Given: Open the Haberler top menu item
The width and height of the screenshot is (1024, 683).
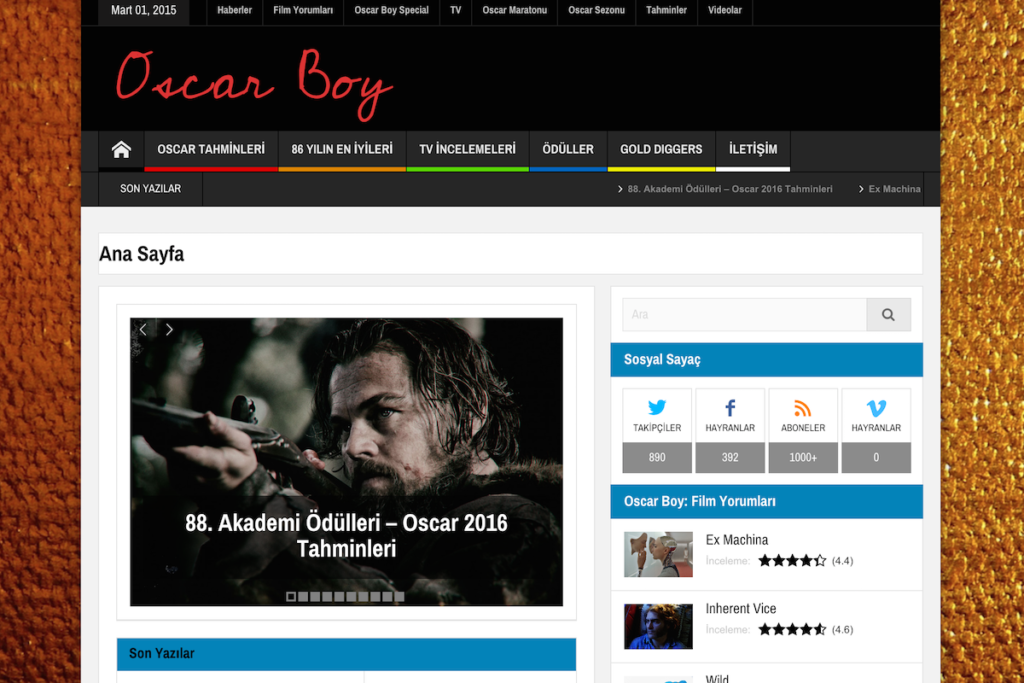Looking at the screenshot, I should coord(234,10).
